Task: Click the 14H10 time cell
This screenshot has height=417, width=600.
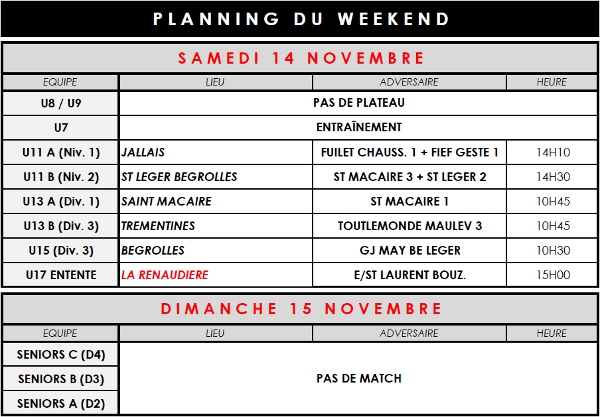Action: click(x=553, y=152)
